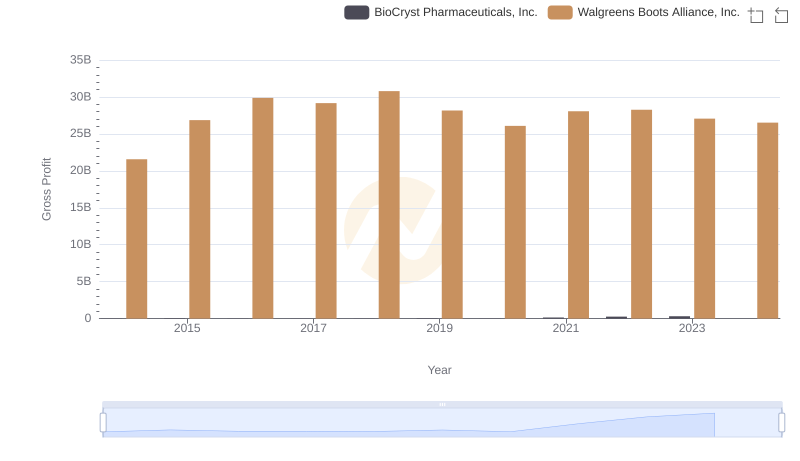This screenshot has width=800, height=461.
Task: Click the dark gray BioCryst legend swatch
Action: coord(356,12)
